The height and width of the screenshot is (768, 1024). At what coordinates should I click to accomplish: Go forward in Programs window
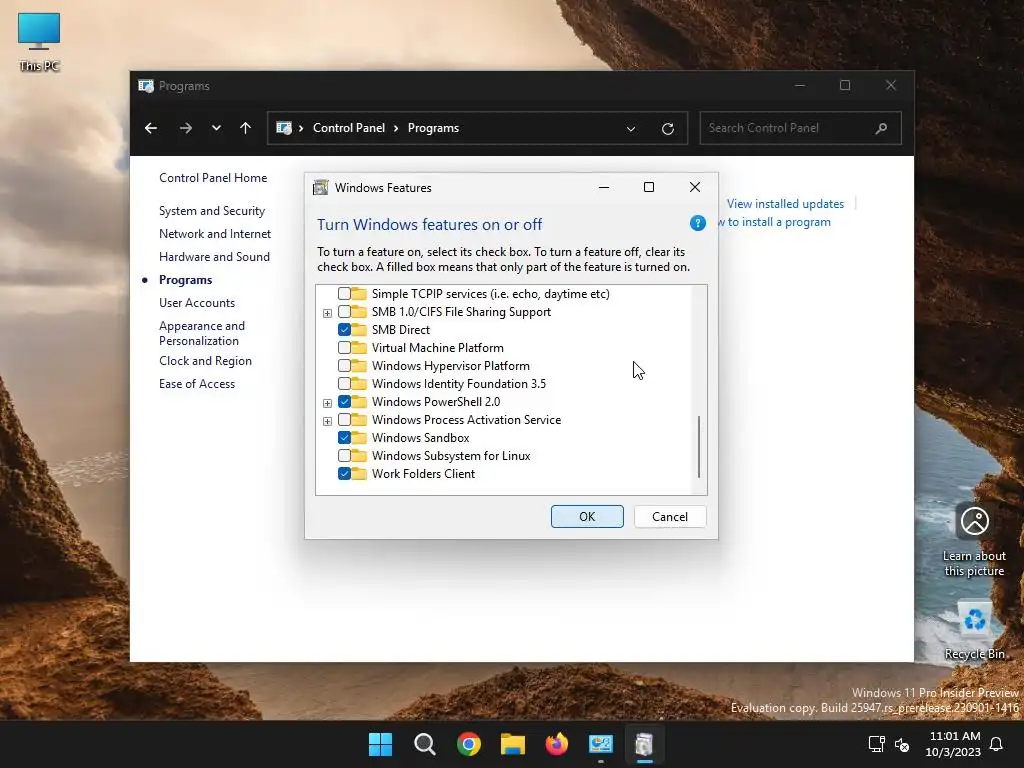[x=186, y=128]
